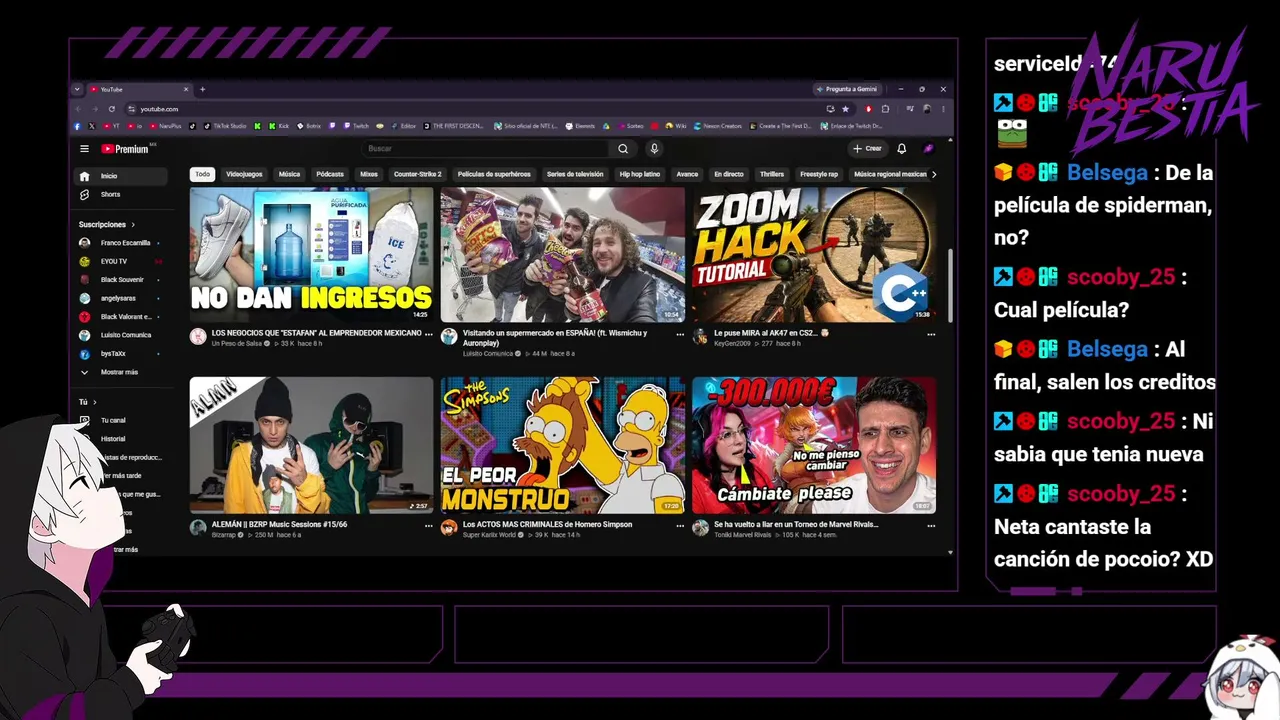Viewport: 1280px width, 720px height.
Task: Select the Counter-Strike 2 chip
Action: (x=418, y=174)
